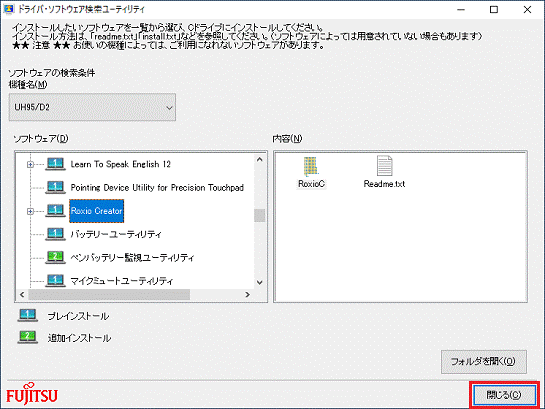The image size is (545, 409).
Task: Open the UH95/D2 model name dropdown
Action: (92, 107)
